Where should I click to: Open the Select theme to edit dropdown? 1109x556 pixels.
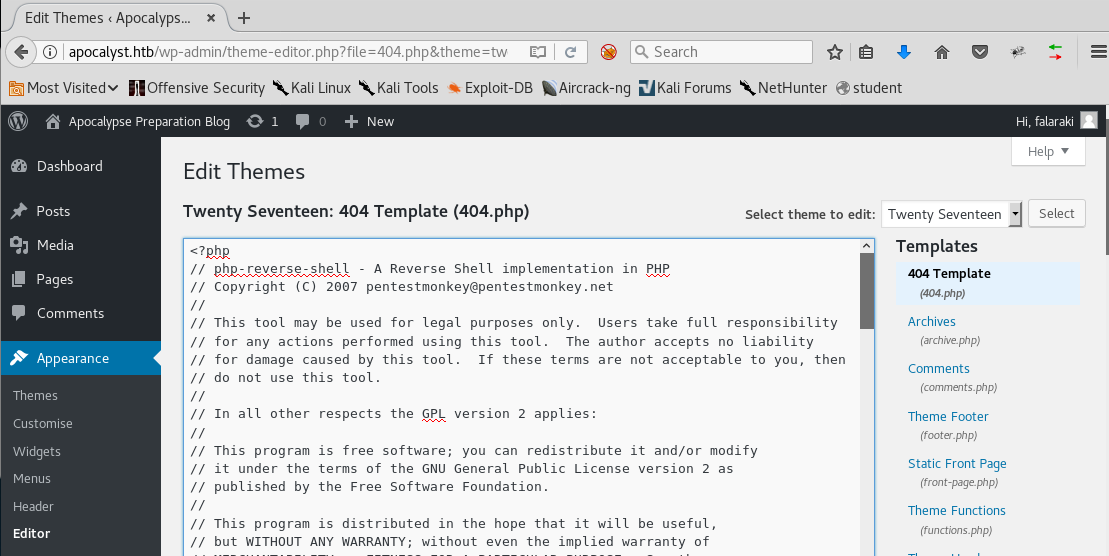point(951,214)
